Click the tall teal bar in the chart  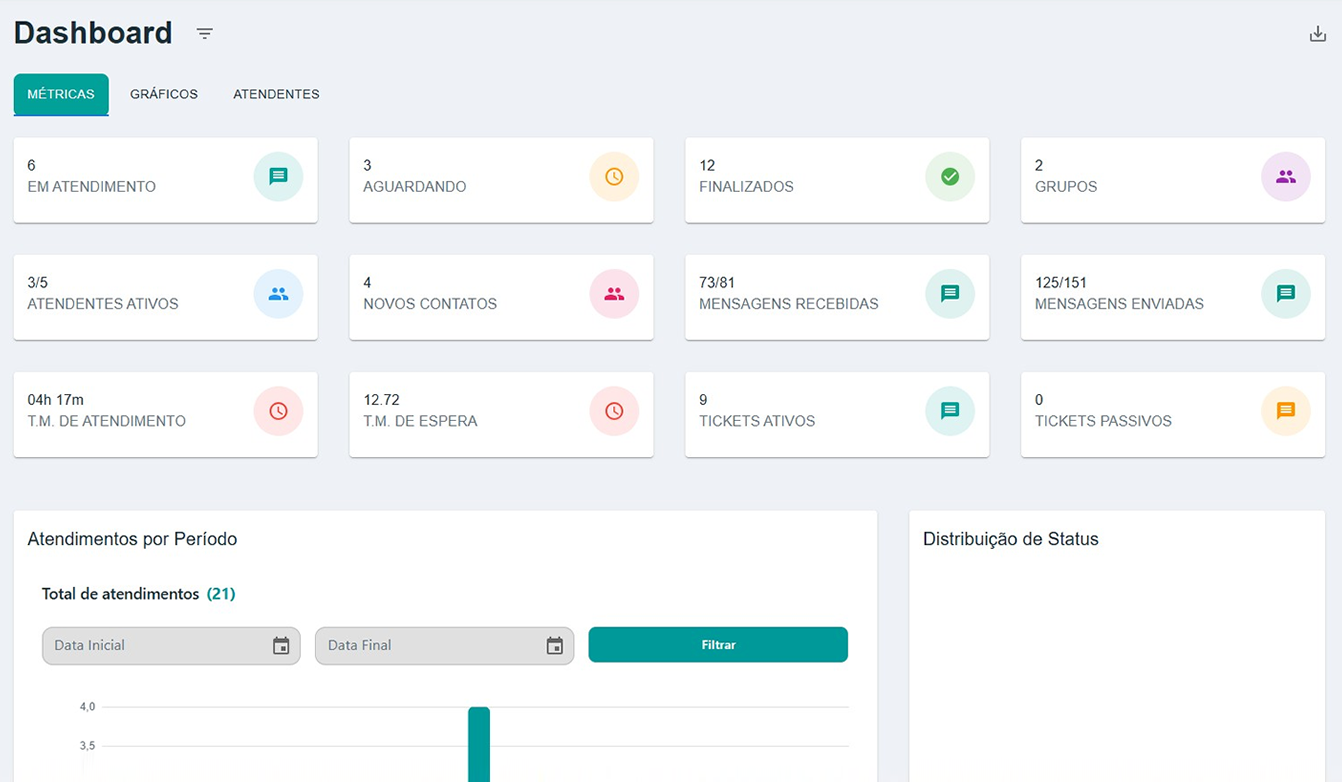(479, 744)
